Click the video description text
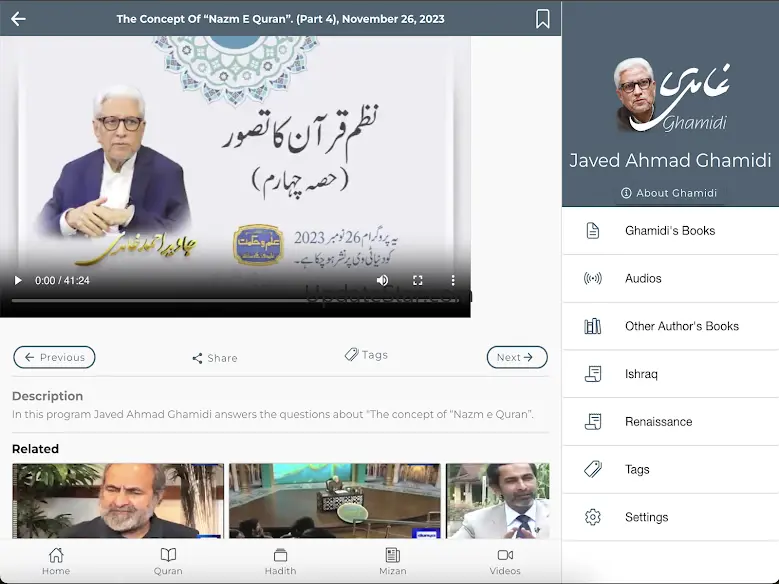779x584 pixels. click(273, 414)
